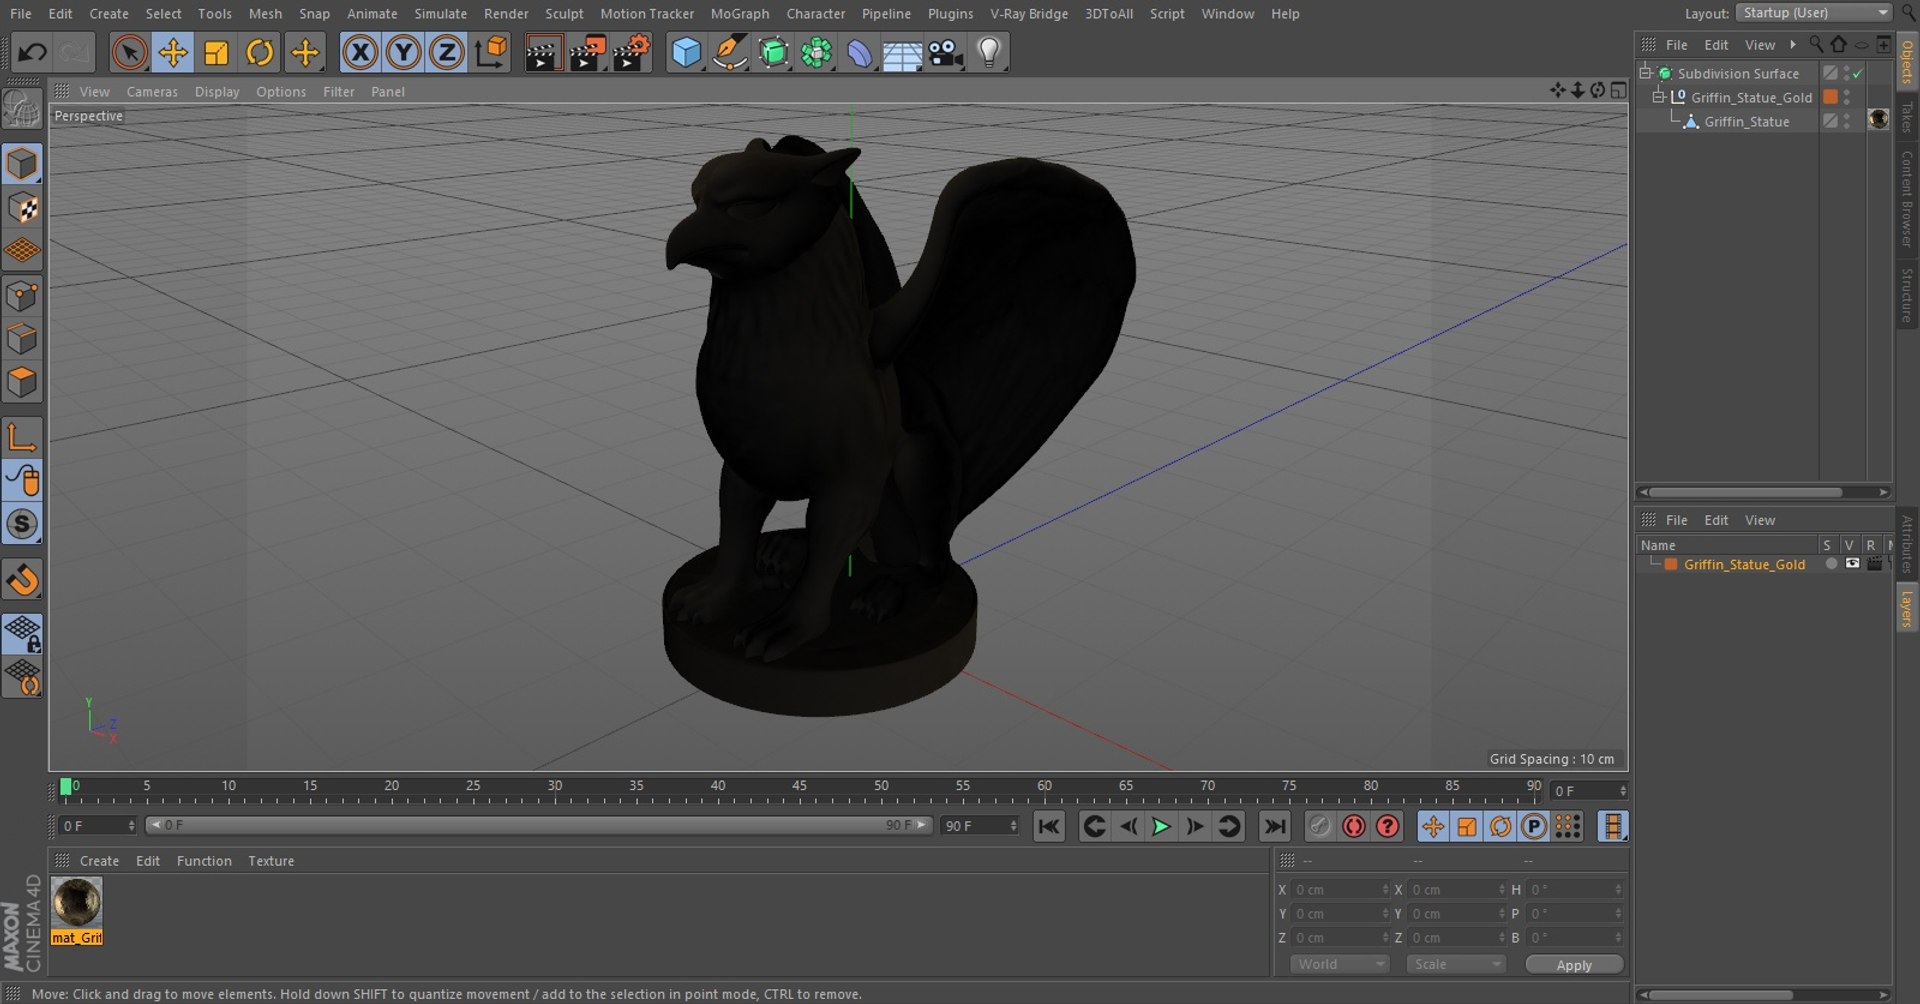The height and width of the screenshot is (1004, 1920).
Task: Toggle the Y axis lock
Action: [403, 52]
